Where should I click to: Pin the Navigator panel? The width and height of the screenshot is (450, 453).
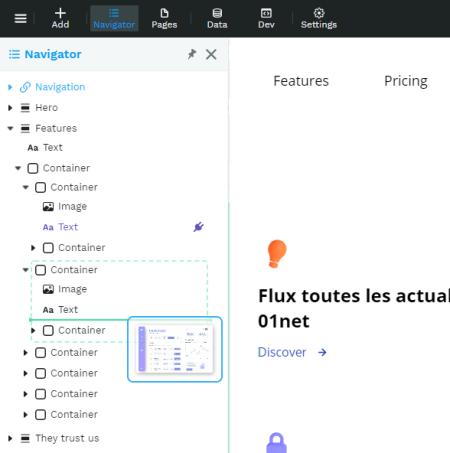click(192, 54)
